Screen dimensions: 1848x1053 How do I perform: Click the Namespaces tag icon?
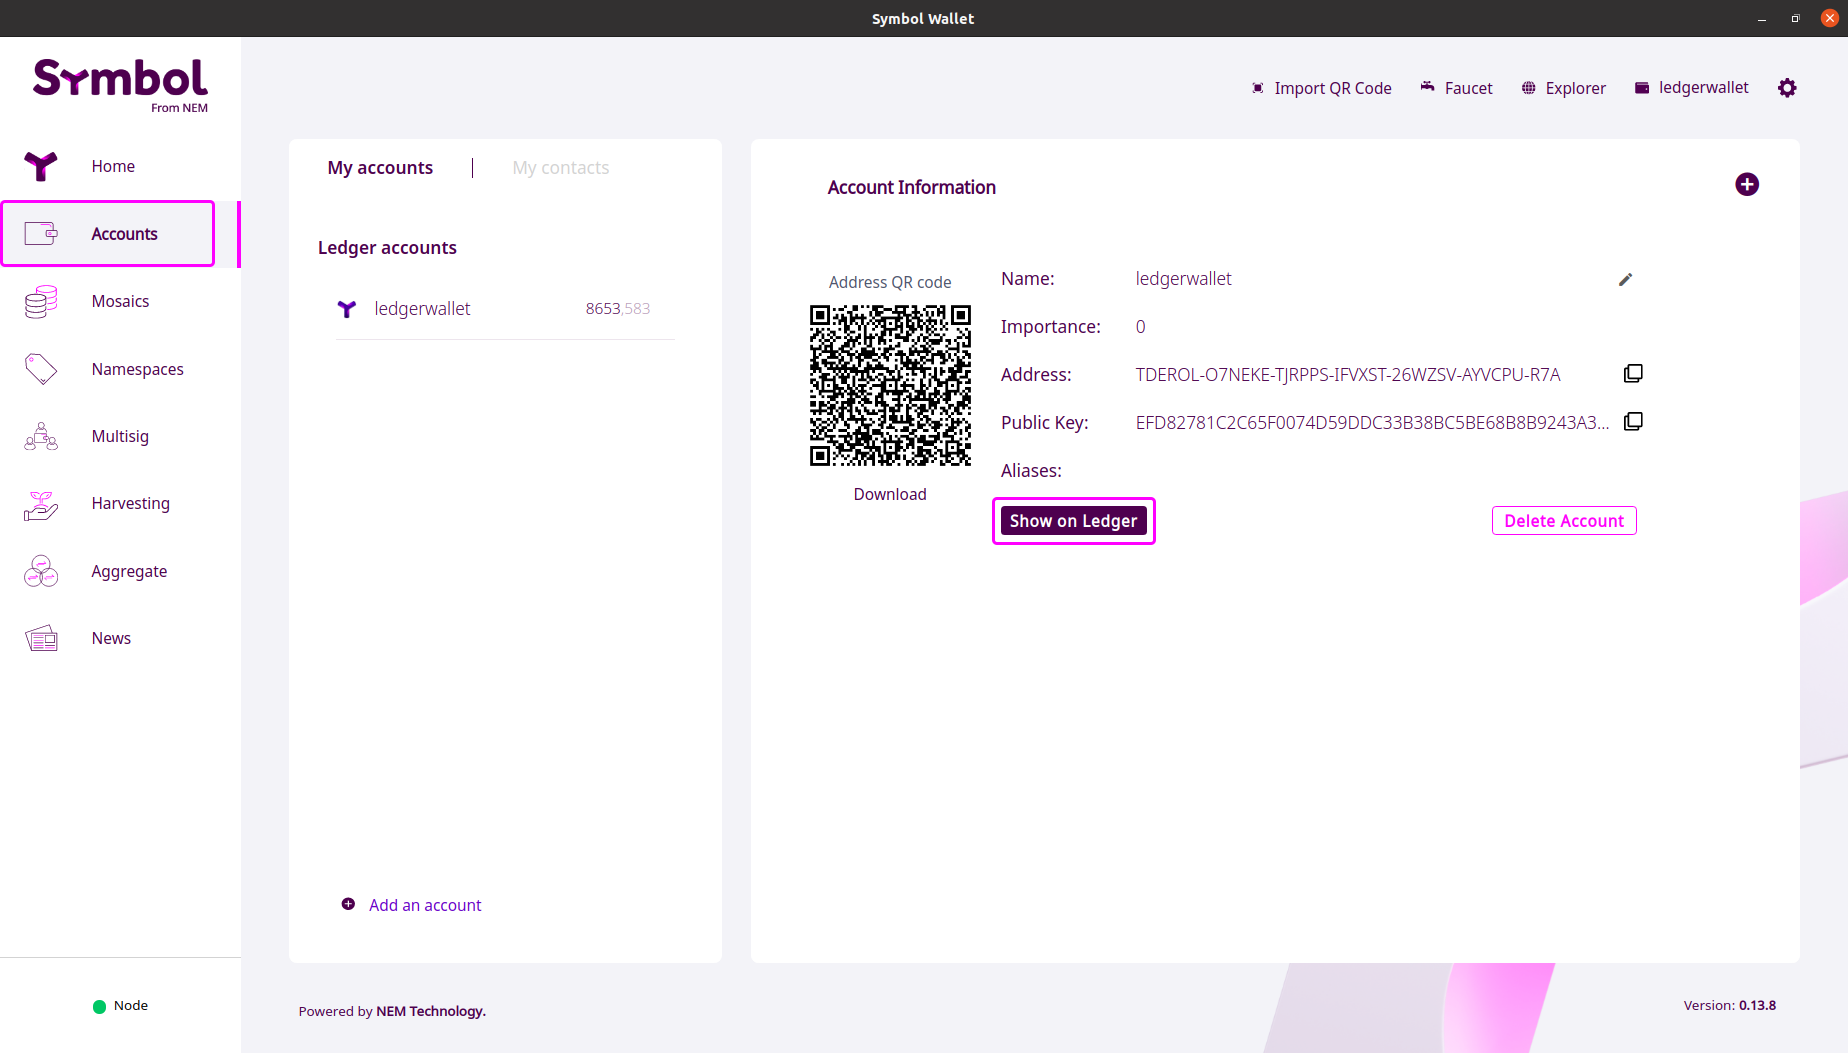(x=41, y=369)
